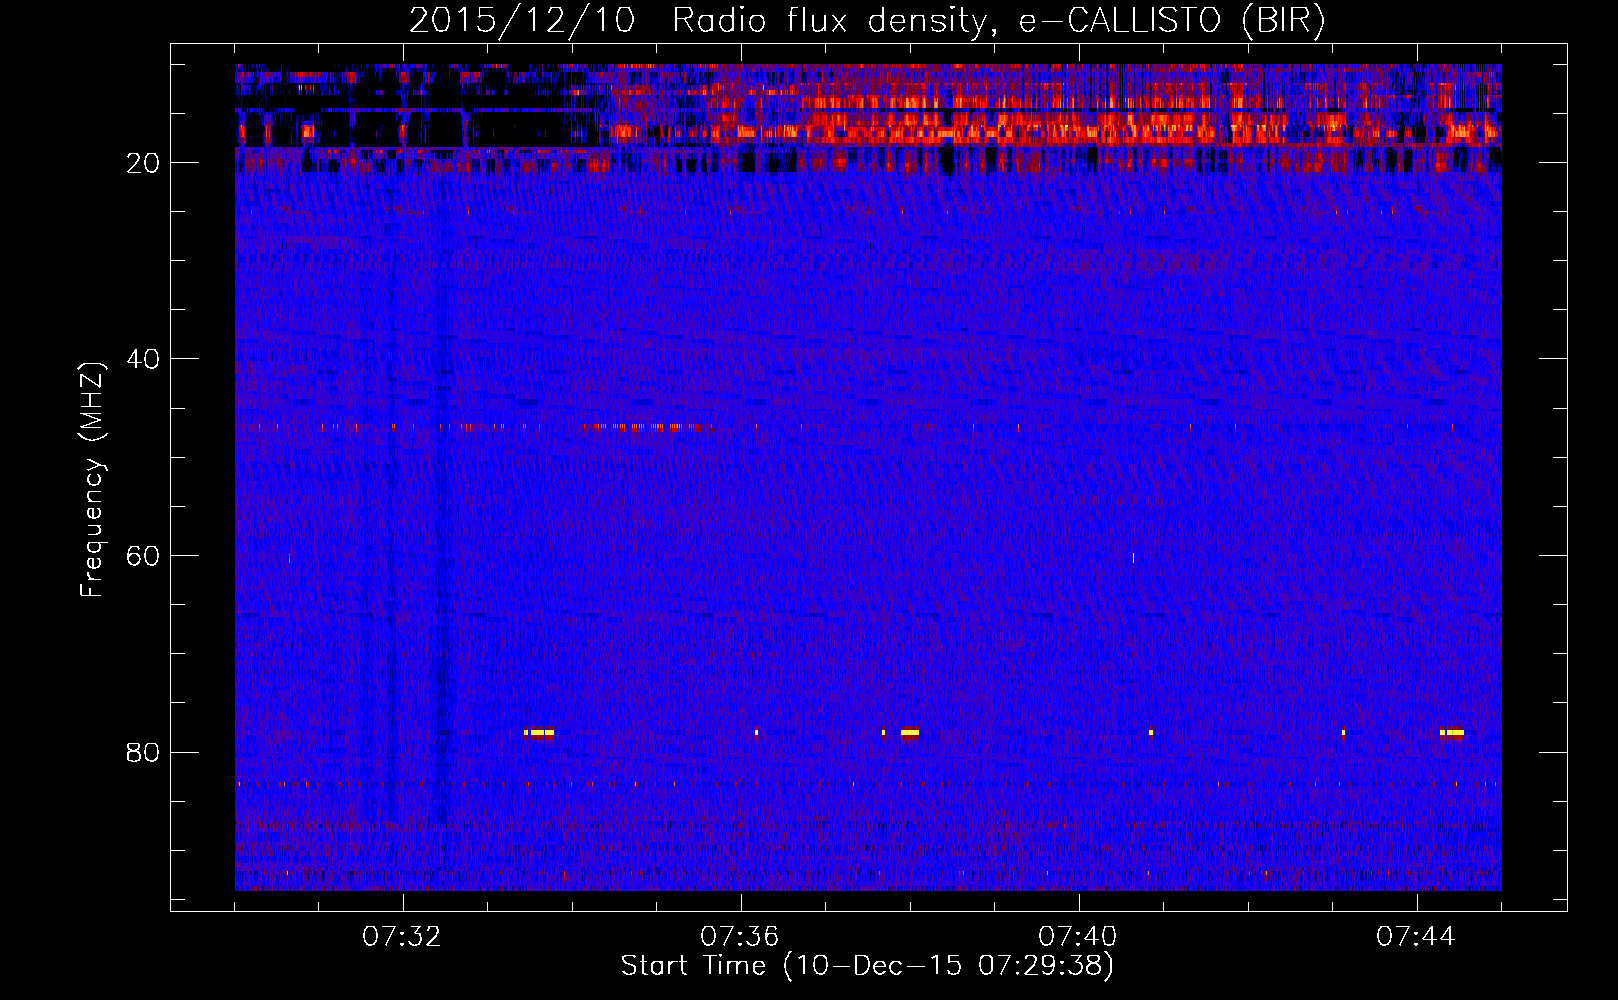This screenshot has height=1000, width=1618.
Task: Click the date 2015/12/10 in the title
Action: [x=522, y=21]
